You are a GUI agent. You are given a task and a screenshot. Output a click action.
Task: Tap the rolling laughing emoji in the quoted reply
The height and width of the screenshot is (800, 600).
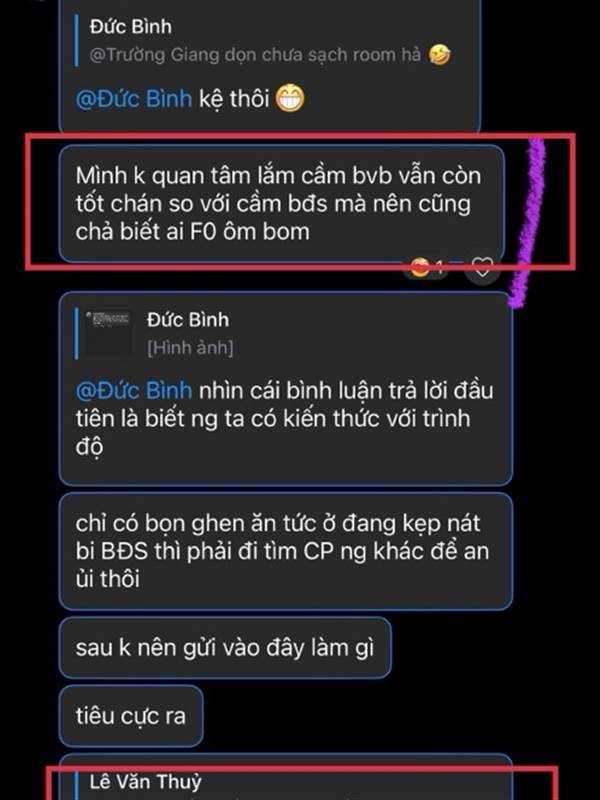(x=439, y=54)
